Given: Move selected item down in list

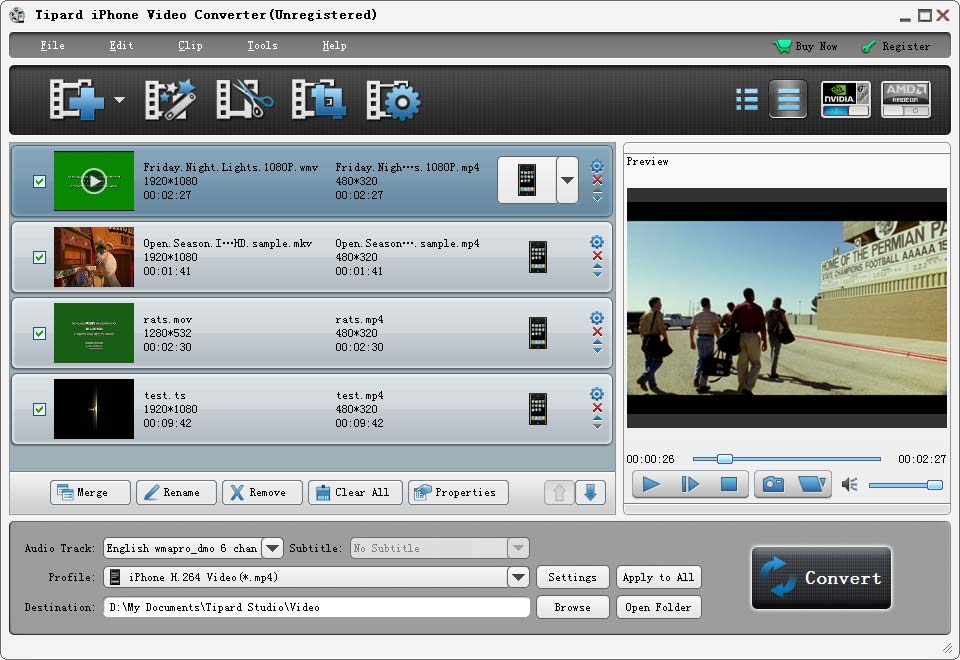Looking at the screenshot, I should (x=590, y=492).
